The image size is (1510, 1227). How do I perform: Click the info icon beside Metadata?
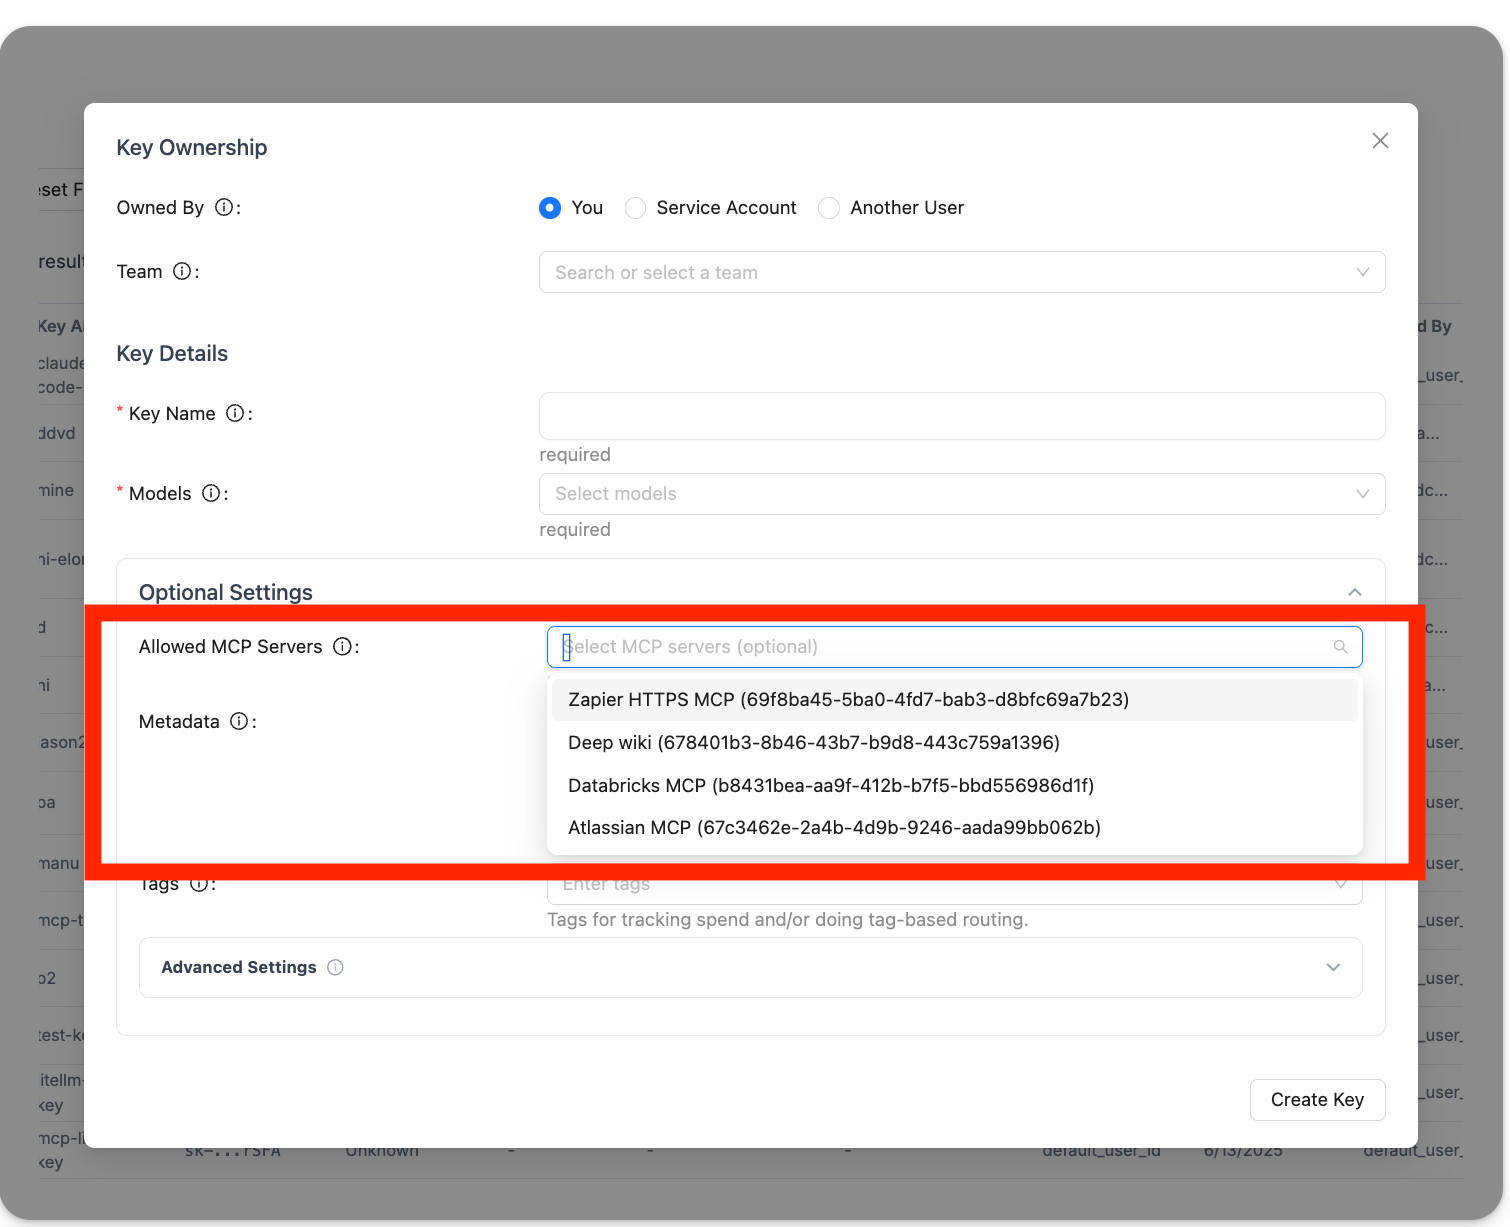tap(239, 722)
